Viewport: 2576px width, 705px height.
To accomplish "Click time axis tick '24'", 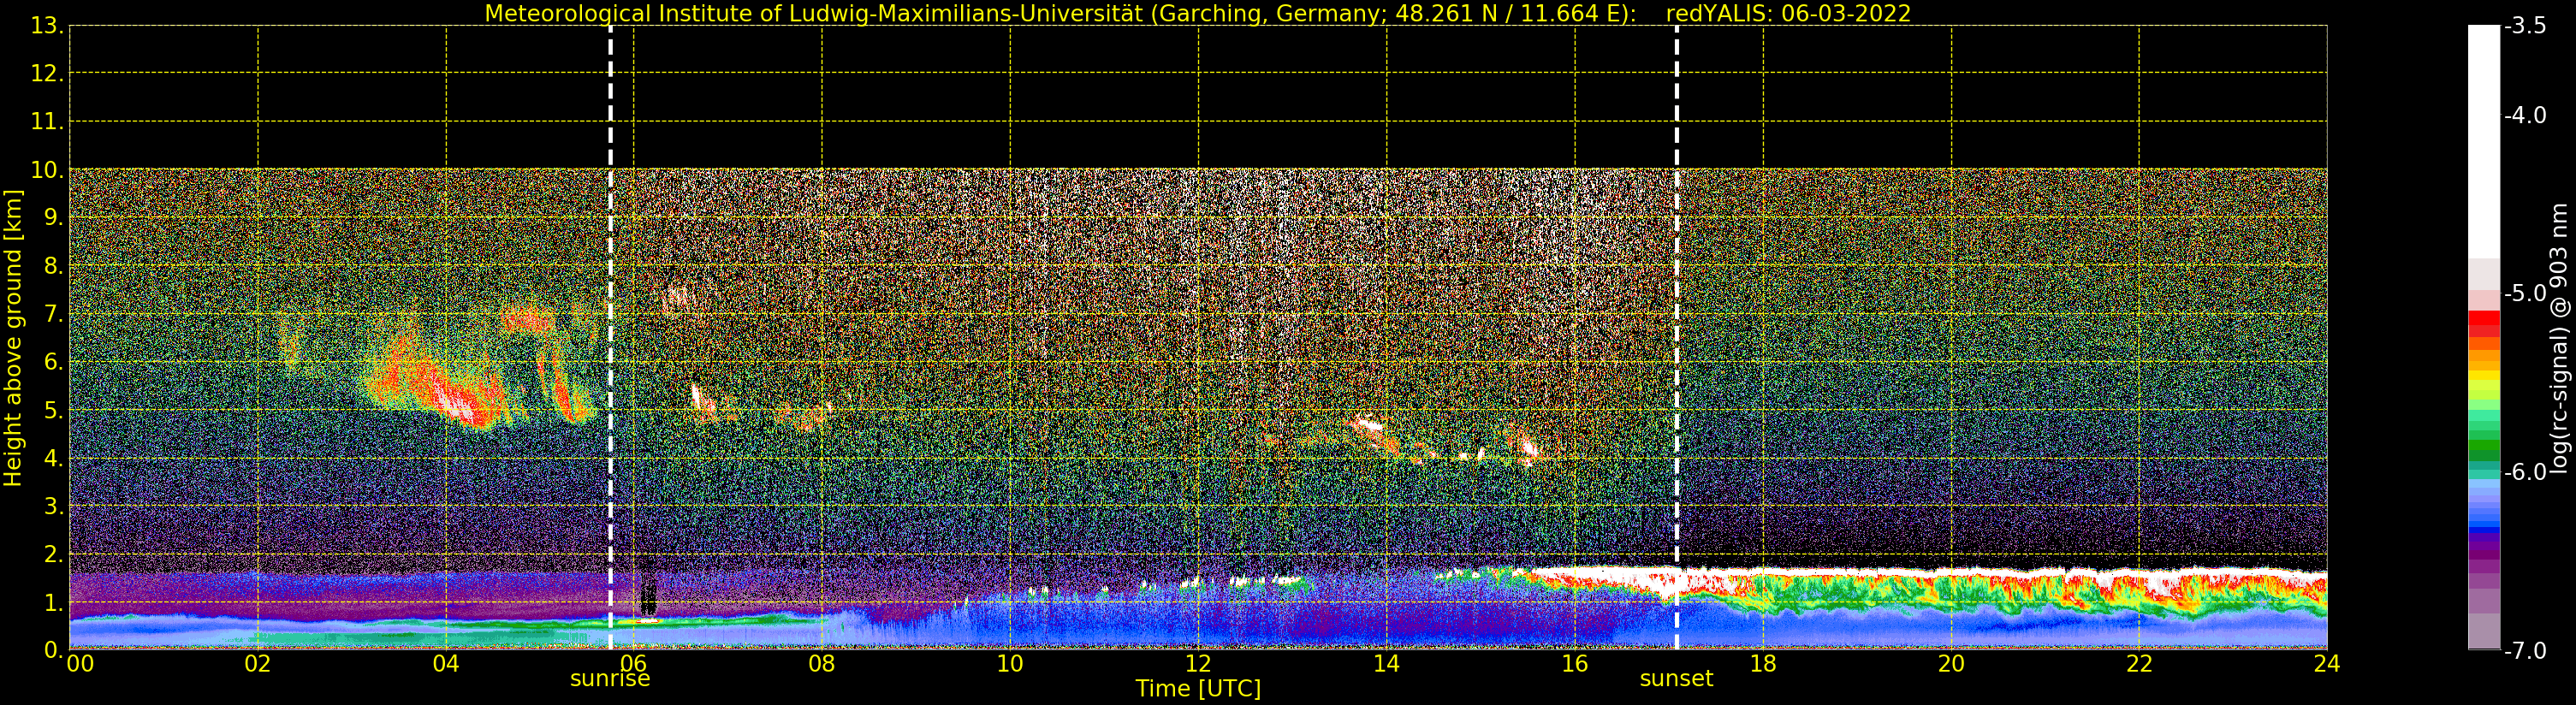I will click(x=2327, y=664).
